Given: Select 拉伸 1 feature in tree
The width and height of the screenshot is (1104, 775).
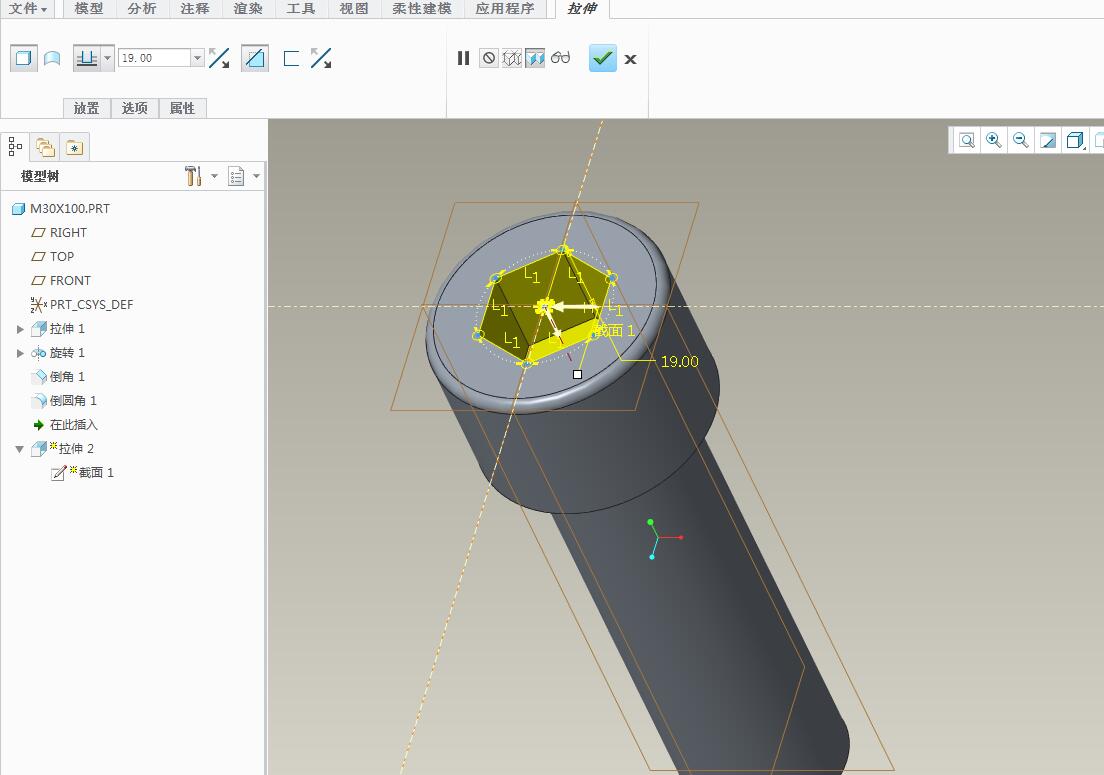Looking at the screenshot, I should 58,329.
